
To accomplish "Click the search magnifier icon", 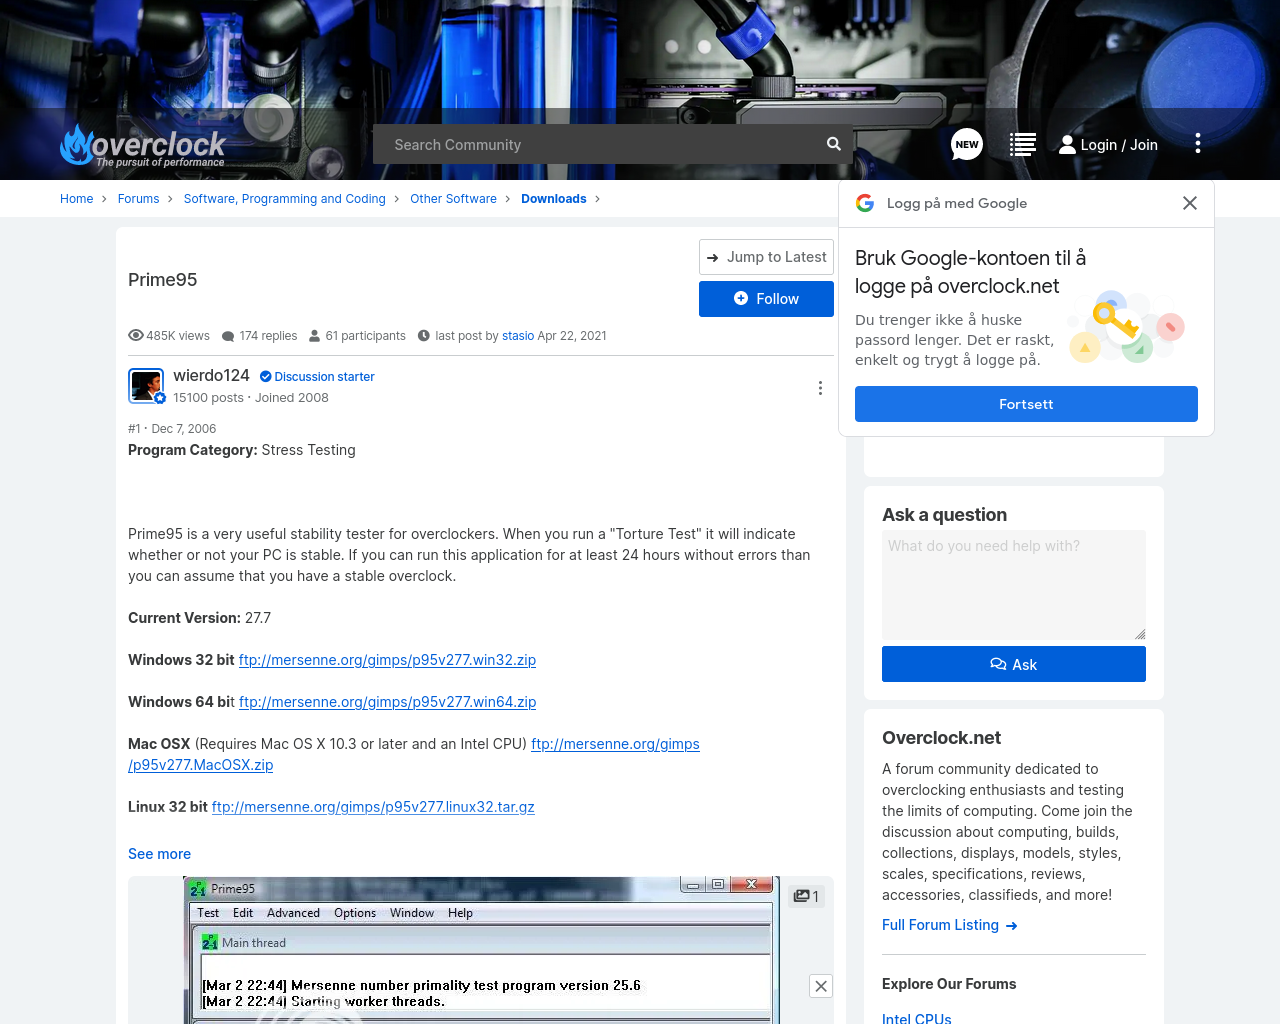I will point(833,144).
